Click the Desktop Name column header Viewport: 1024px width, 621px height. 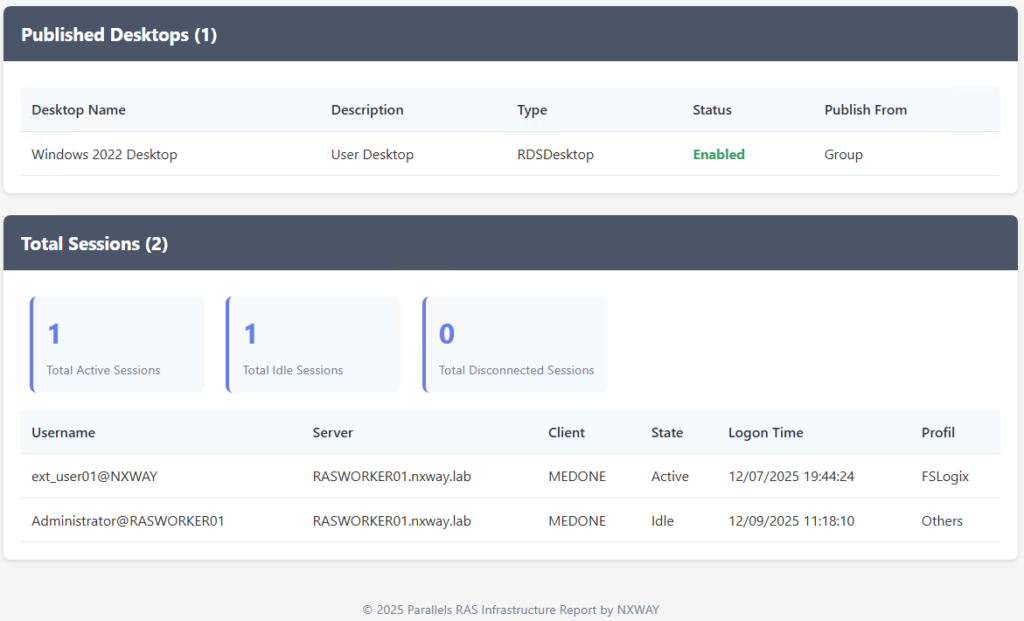pyautogui.click(x=79, y=110)
